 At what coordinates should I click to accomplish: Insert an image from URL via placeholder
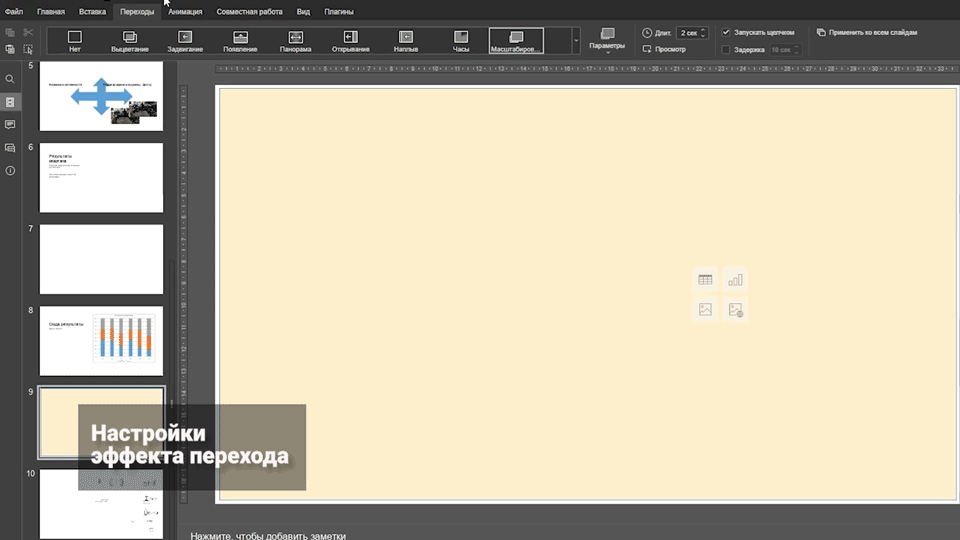coord(735,310)
